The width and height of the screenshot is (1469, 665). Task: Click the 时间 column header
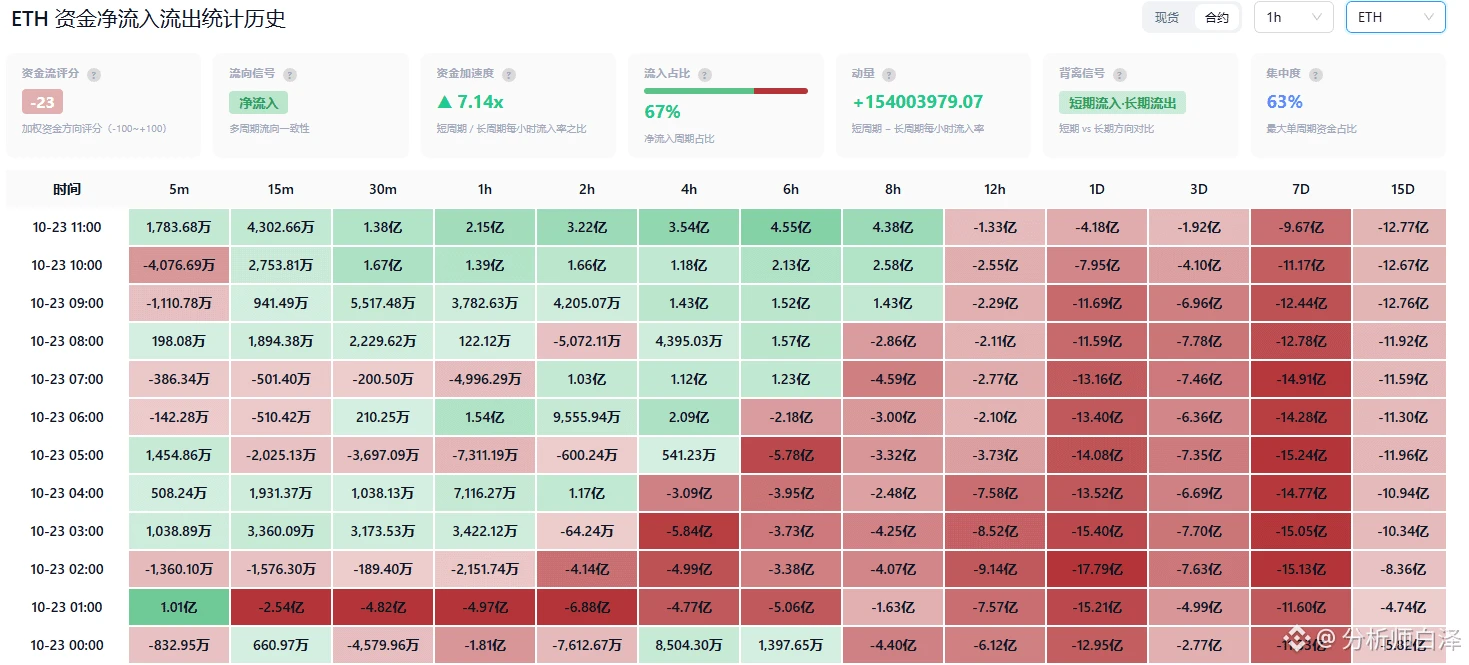click(x=67, y=189)
